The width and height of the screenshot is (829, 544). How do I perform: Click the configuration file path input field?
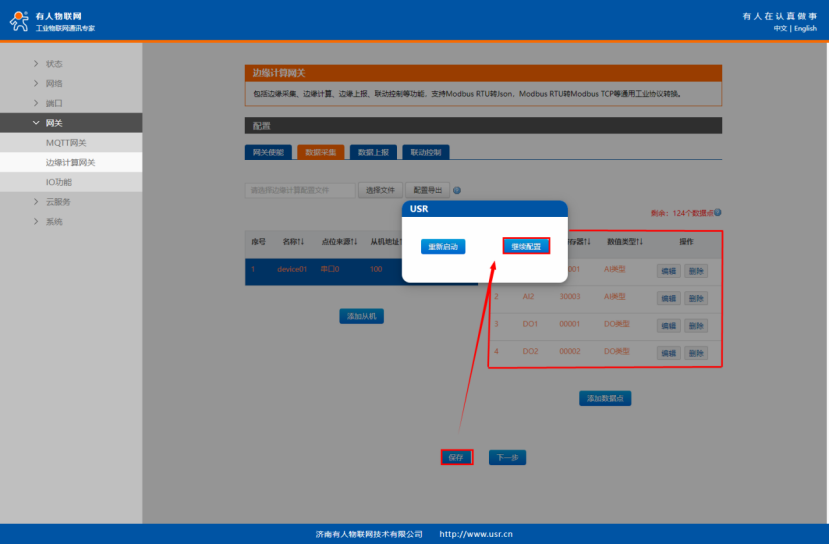coord(300,190)
